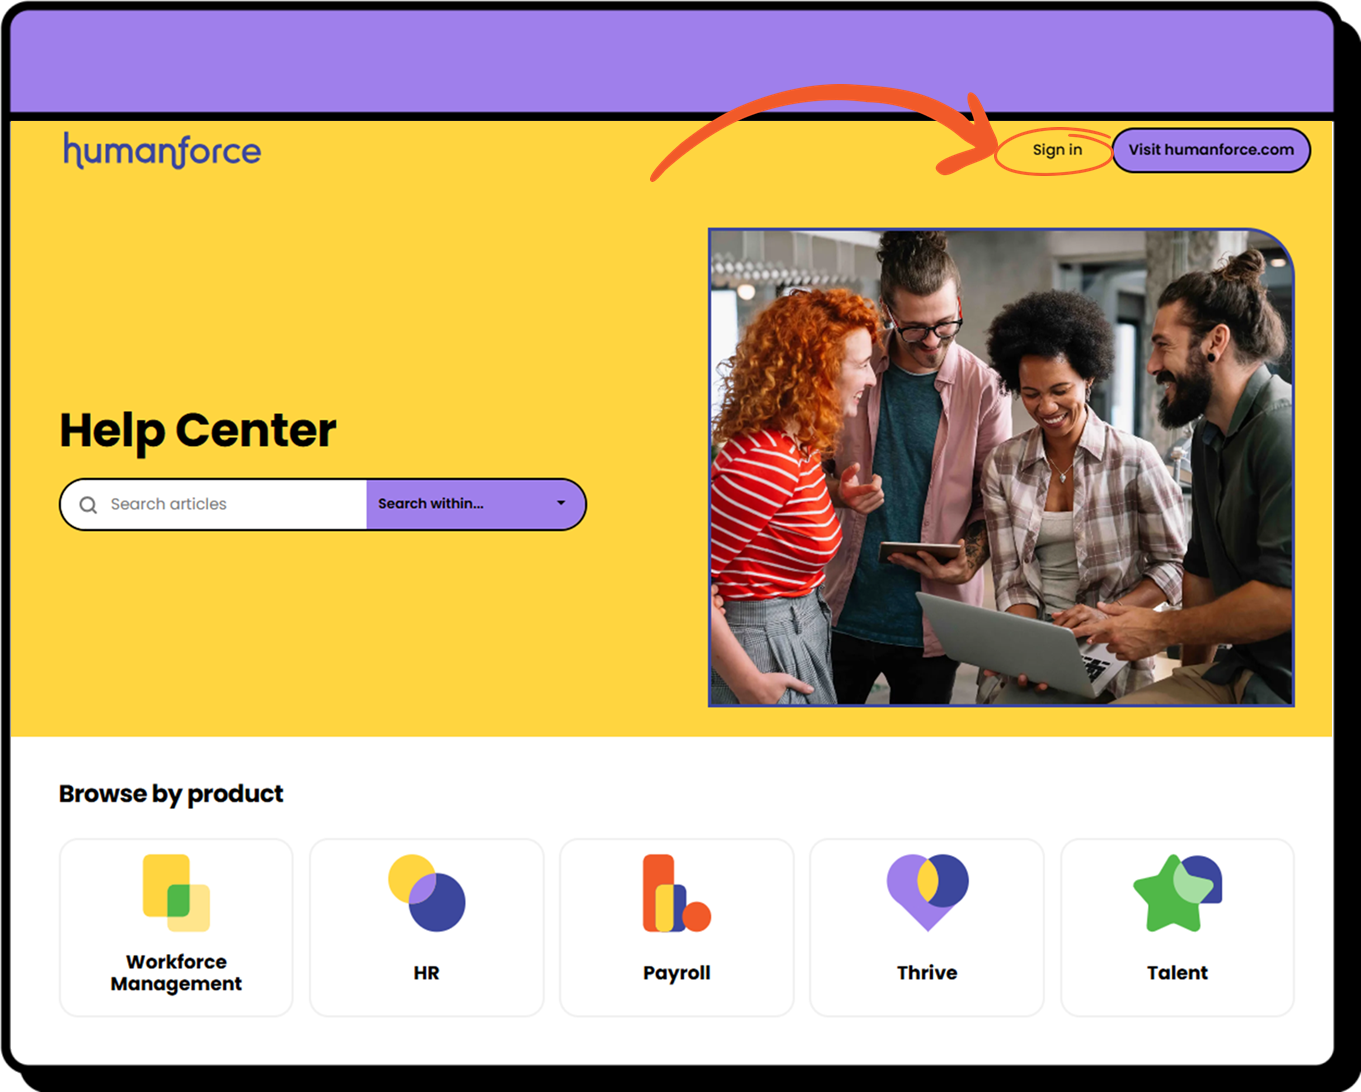Click the dropdown caret arrow in search bar
Image resolution: width=1361 pixels, height=1092 pixels.
point(561,504)
